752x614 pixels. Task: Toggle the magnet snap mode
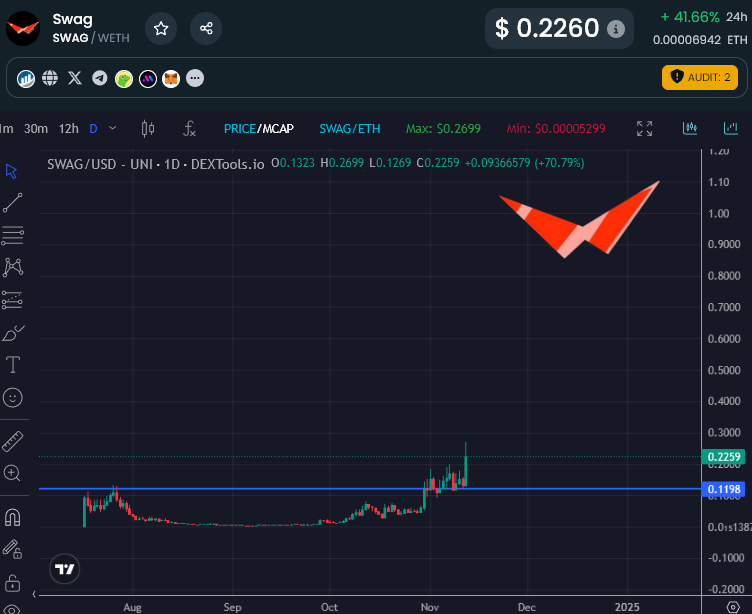coord(12,518)
